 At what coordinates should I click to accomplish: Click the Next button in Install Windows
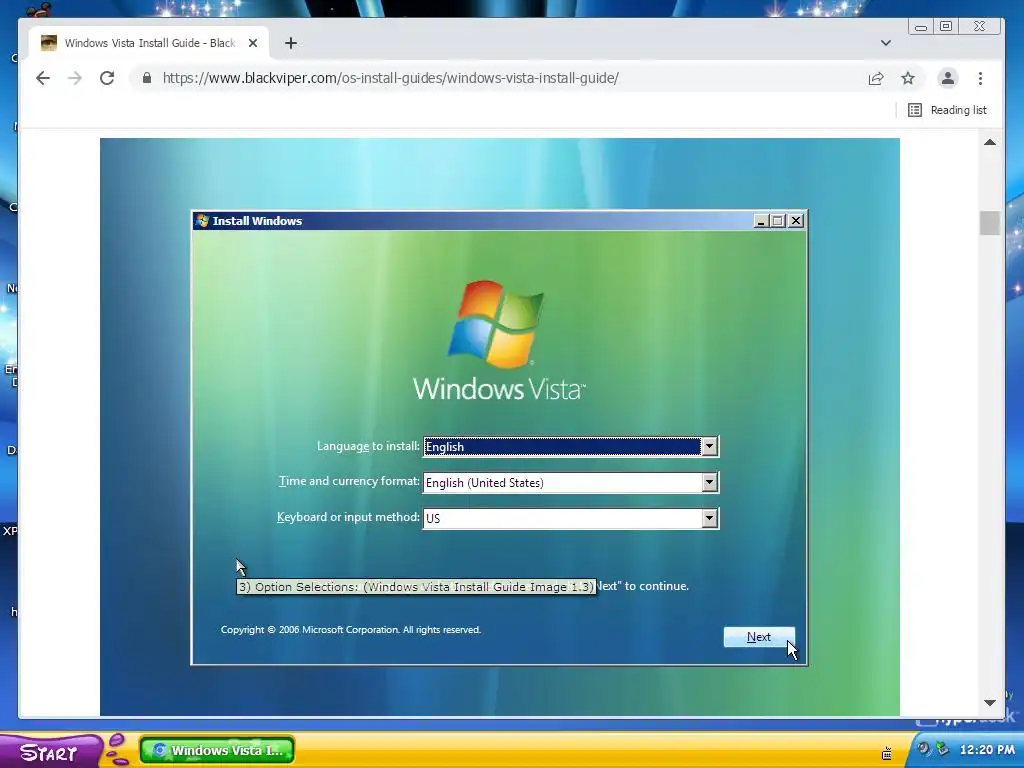(x=759, y=637)
